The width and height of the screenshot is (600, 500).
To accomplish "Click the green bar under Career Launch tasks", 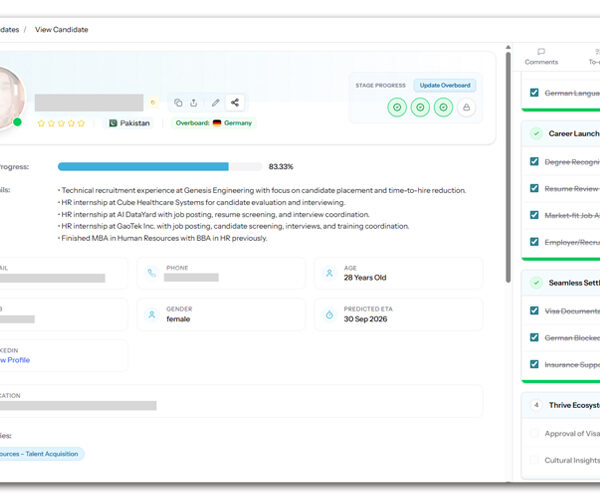I will pos(561,259).
